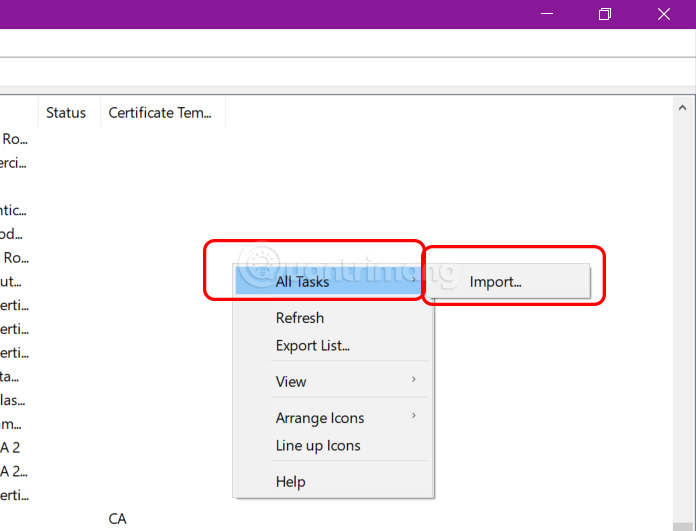The image size is (696, 531).
Task: Select the row ending with 'ut...'
Action: point(11,281)
